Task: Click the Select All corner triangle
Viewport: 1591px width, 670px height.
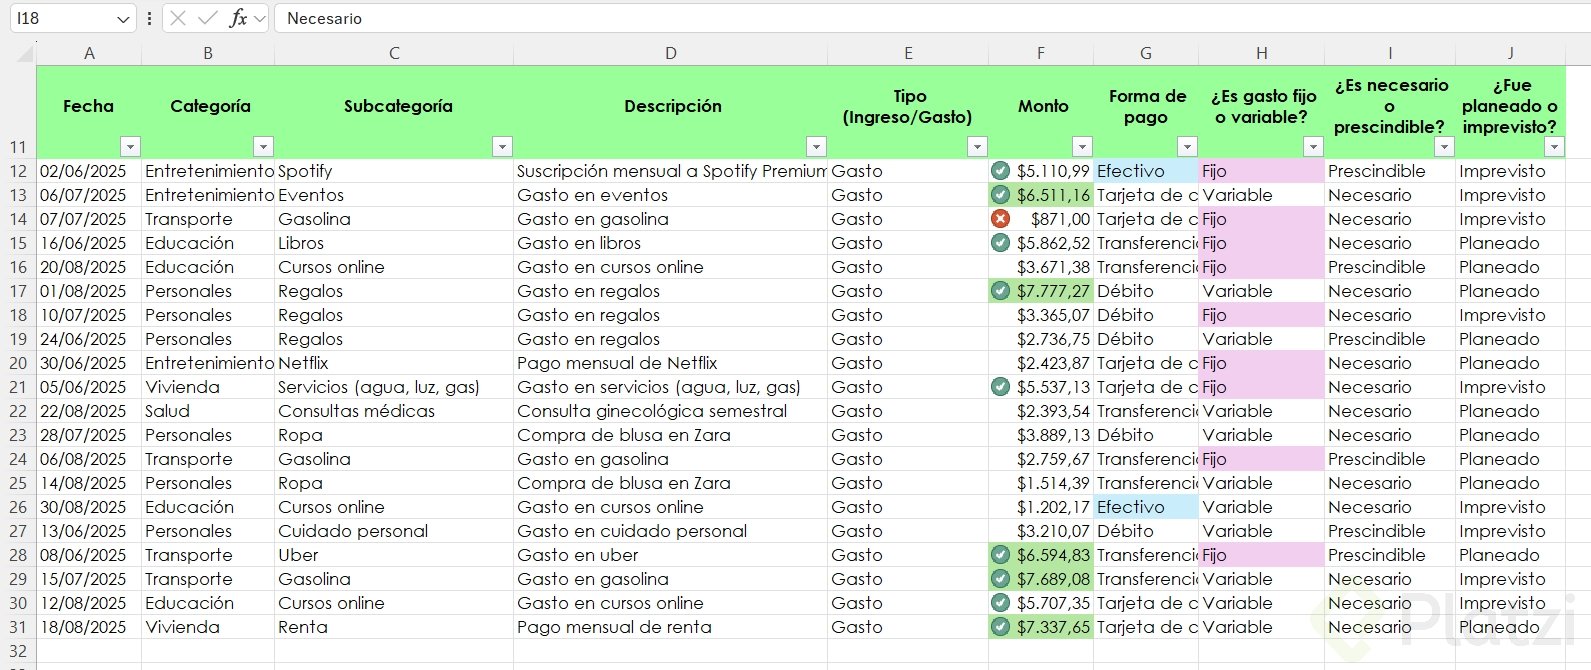Action: 24,54
